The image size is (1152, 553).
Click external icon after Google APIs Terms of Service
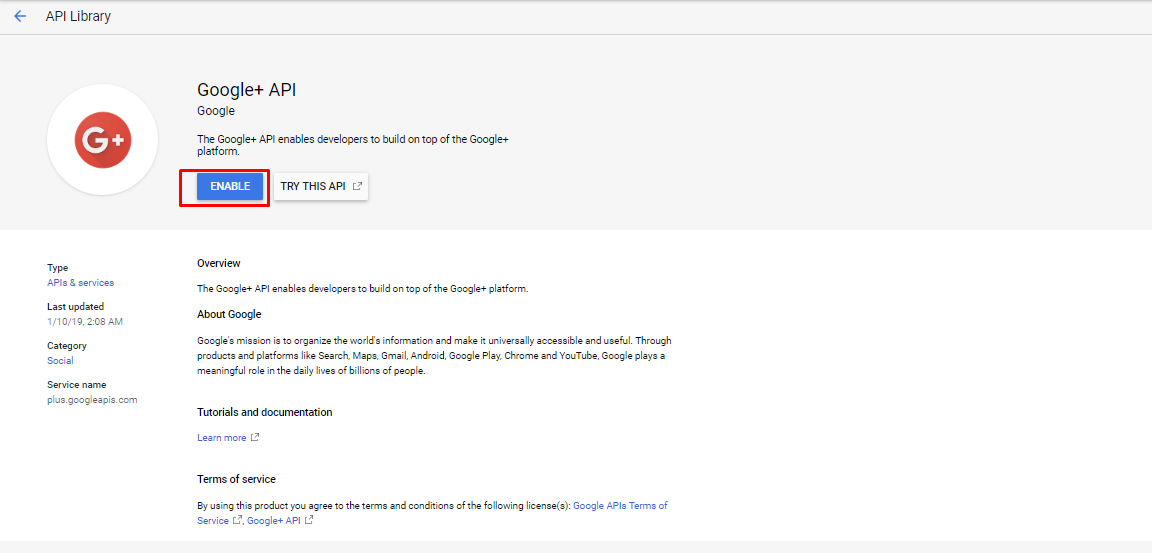237,521
